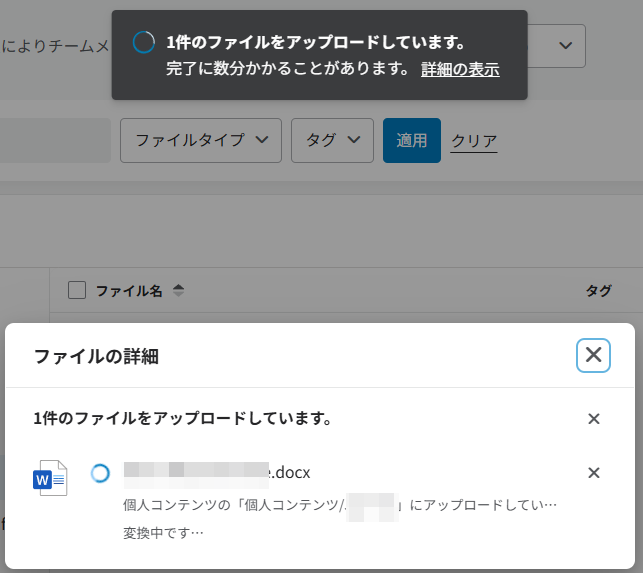
Task: Click the クリア link
Action: [474, 141]
